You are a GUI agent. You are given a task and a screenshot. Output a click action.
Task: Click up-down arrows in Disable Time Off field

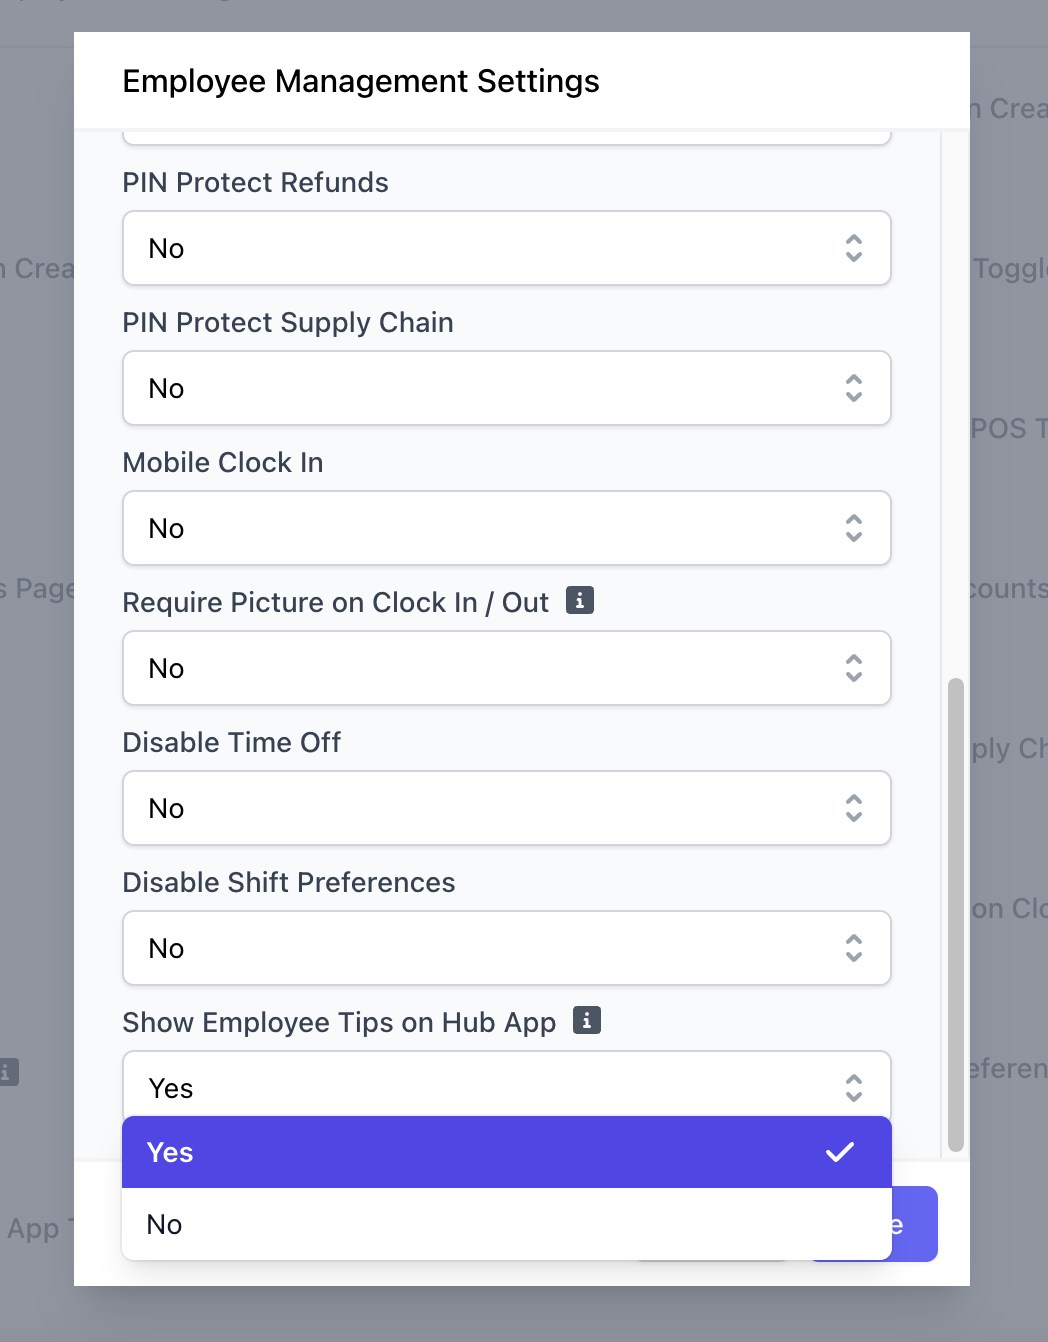(x=853, y=808)
